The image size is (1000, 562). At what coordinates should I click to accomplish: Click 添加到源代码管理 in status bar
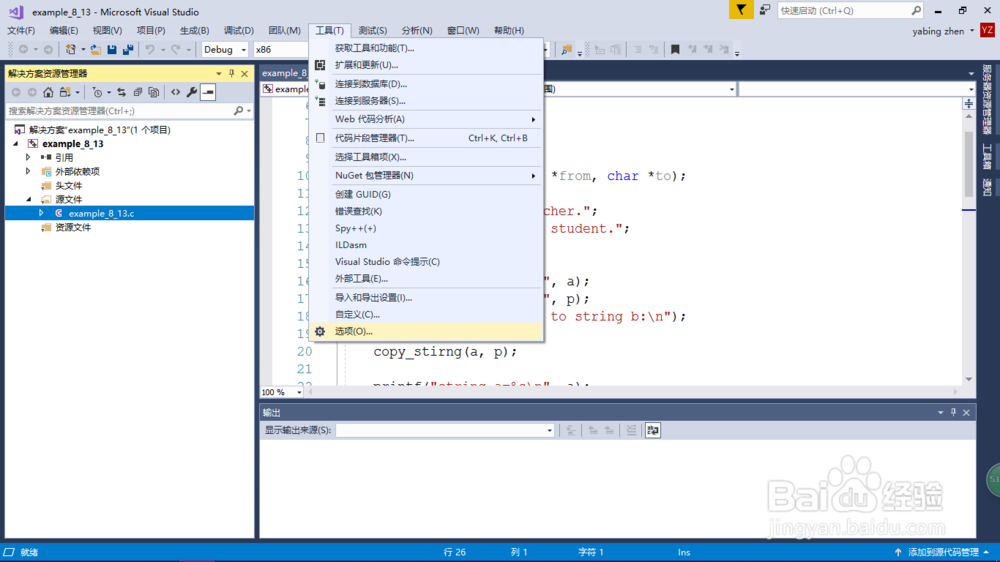(x=943, y=552)
